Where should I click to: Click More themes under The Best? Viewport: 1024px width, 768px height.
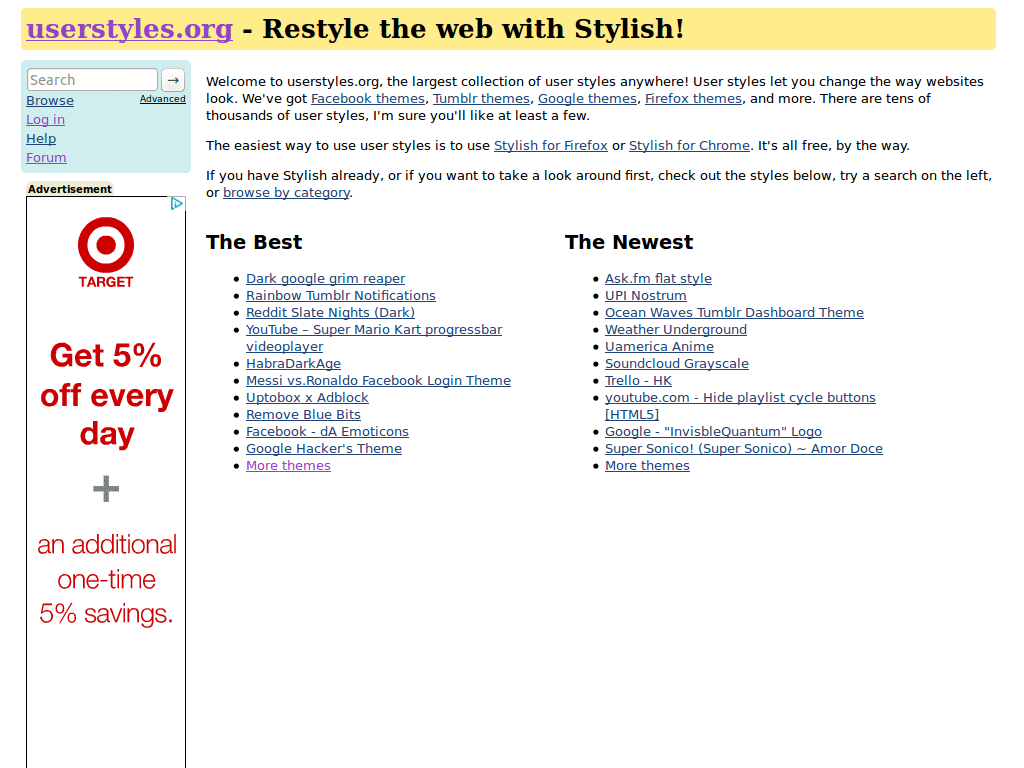coord(288,466)
